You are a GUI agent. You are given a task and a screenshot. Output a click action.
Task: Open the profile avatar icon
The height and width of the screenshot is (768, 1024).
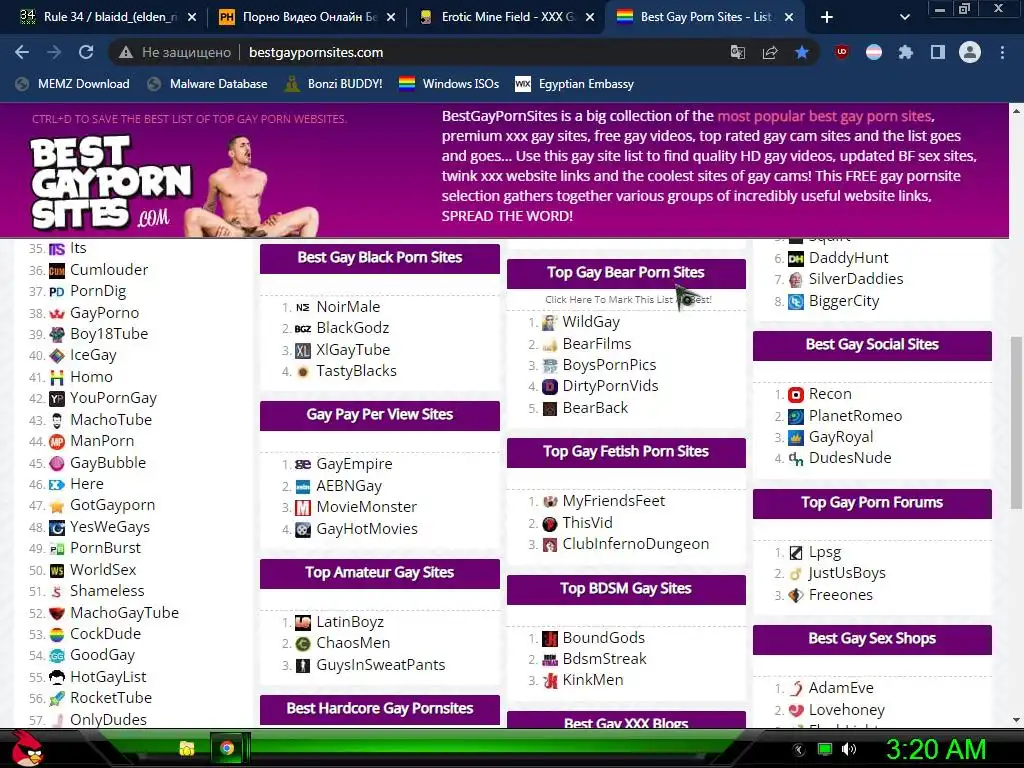[x=970, y=52]
